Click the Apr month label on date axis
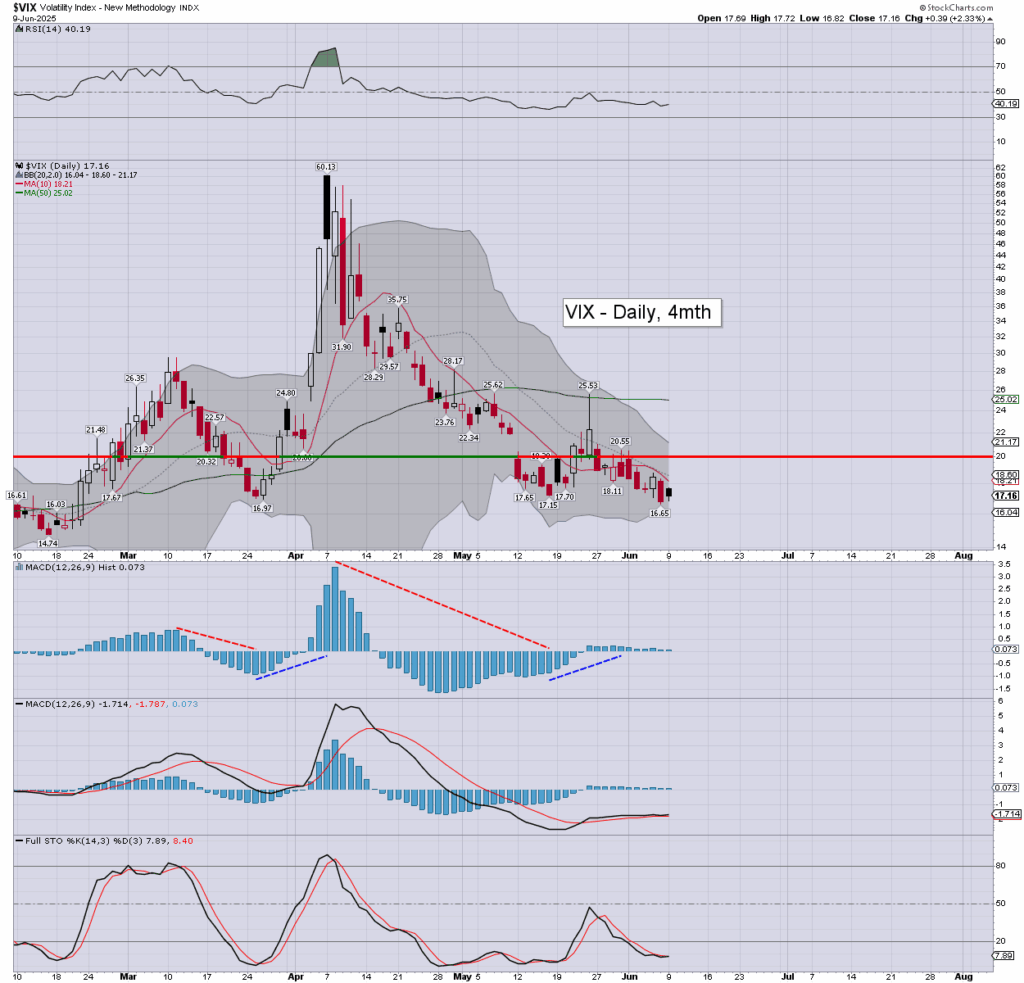The height and width of the screenshot is (983, 1024). [294, 553]
